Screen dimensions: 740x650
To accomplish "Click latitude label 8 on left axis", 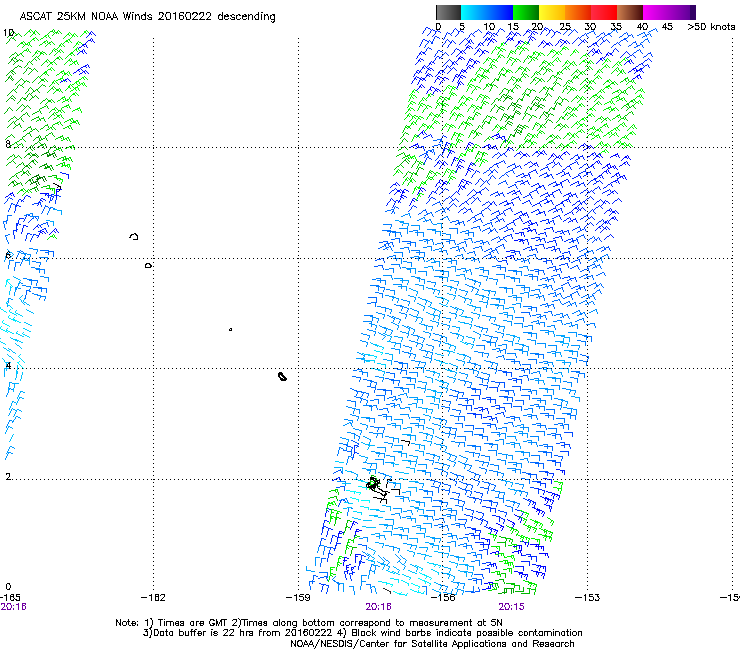I will pos(8,144).
